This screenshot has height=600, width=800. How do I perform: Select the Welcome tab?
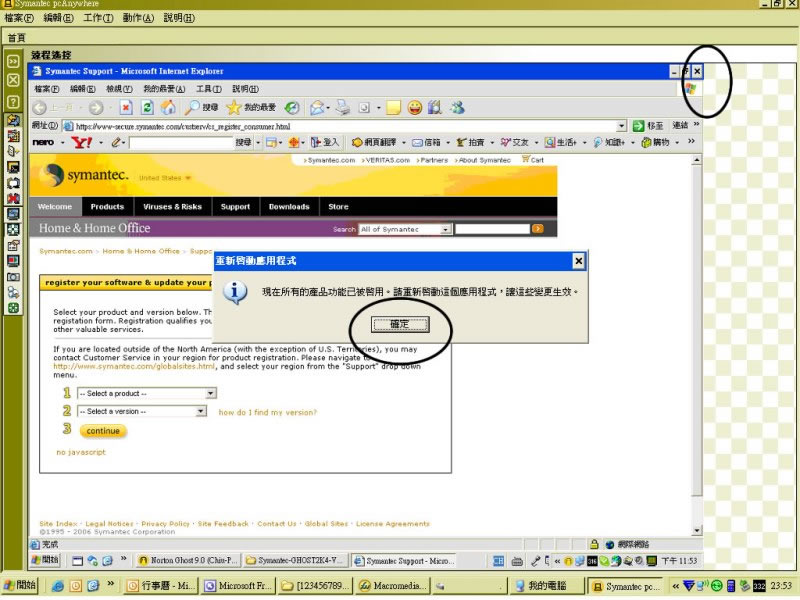(55, 207)
